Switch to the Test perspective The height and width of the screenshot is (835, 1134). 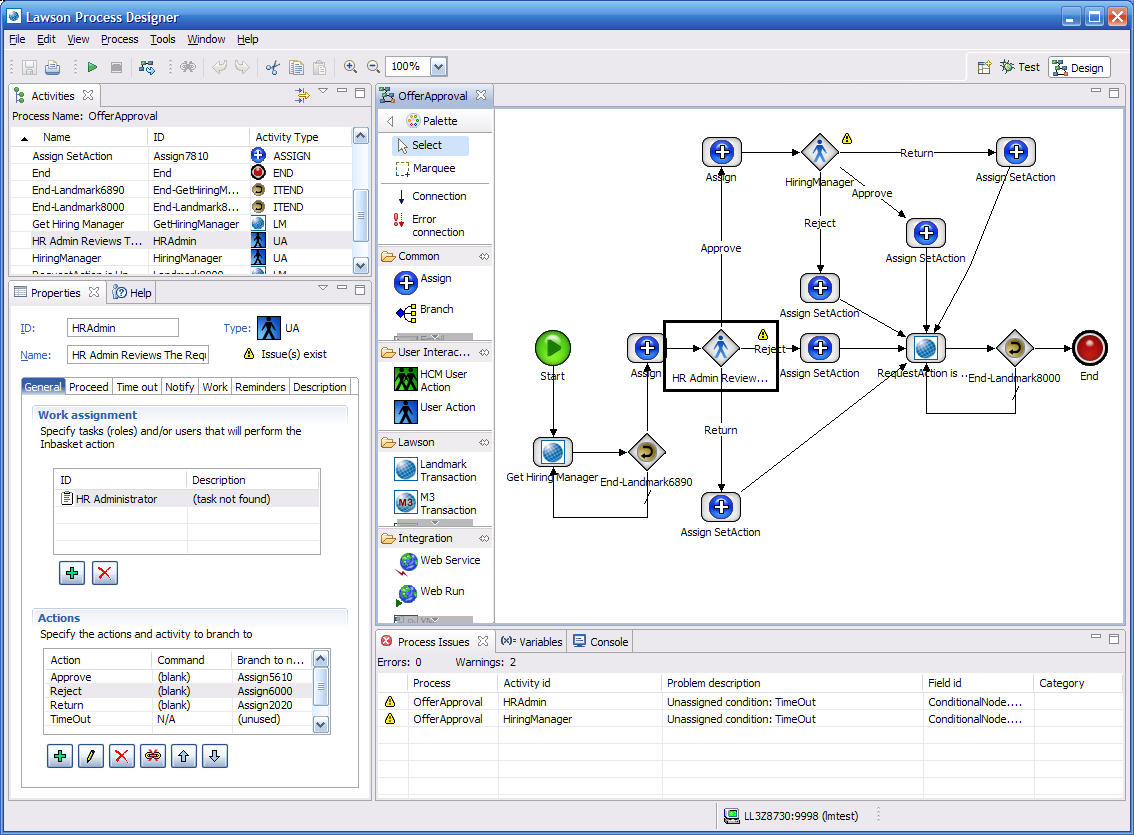[x=1020, y=67]
